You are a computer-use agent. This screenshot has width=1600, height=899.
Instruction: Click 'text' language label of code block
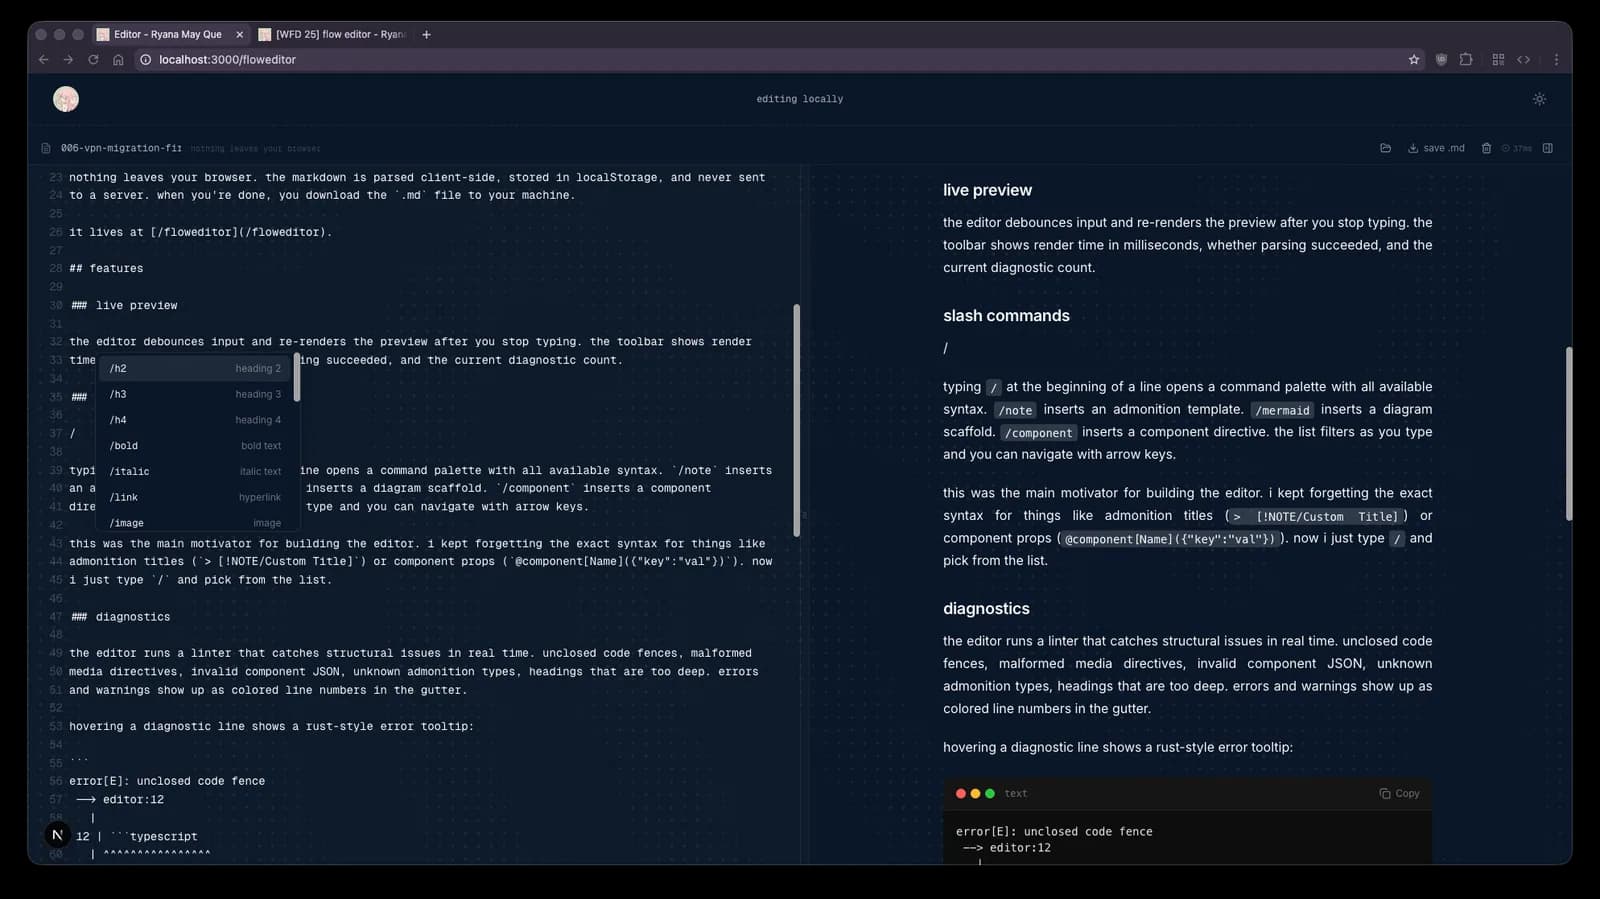(1016, 793)
